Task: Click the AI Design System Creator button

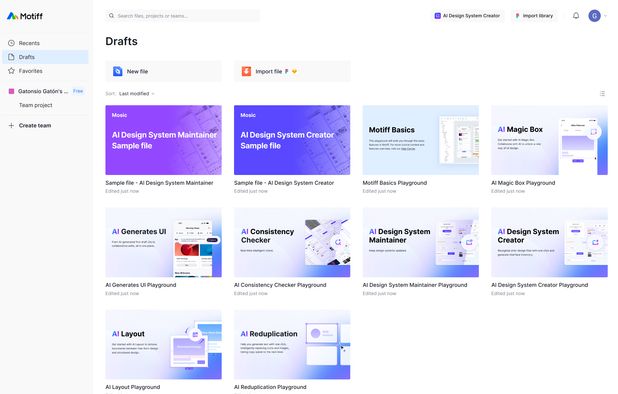Action: pyautogui.click(x=467, y=16)
